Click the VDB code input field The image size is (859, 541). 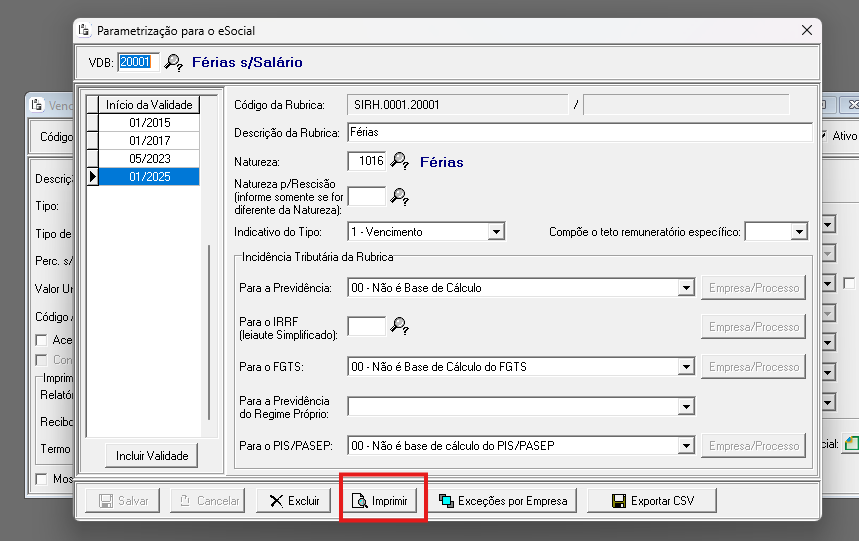(x=138, y=62)
